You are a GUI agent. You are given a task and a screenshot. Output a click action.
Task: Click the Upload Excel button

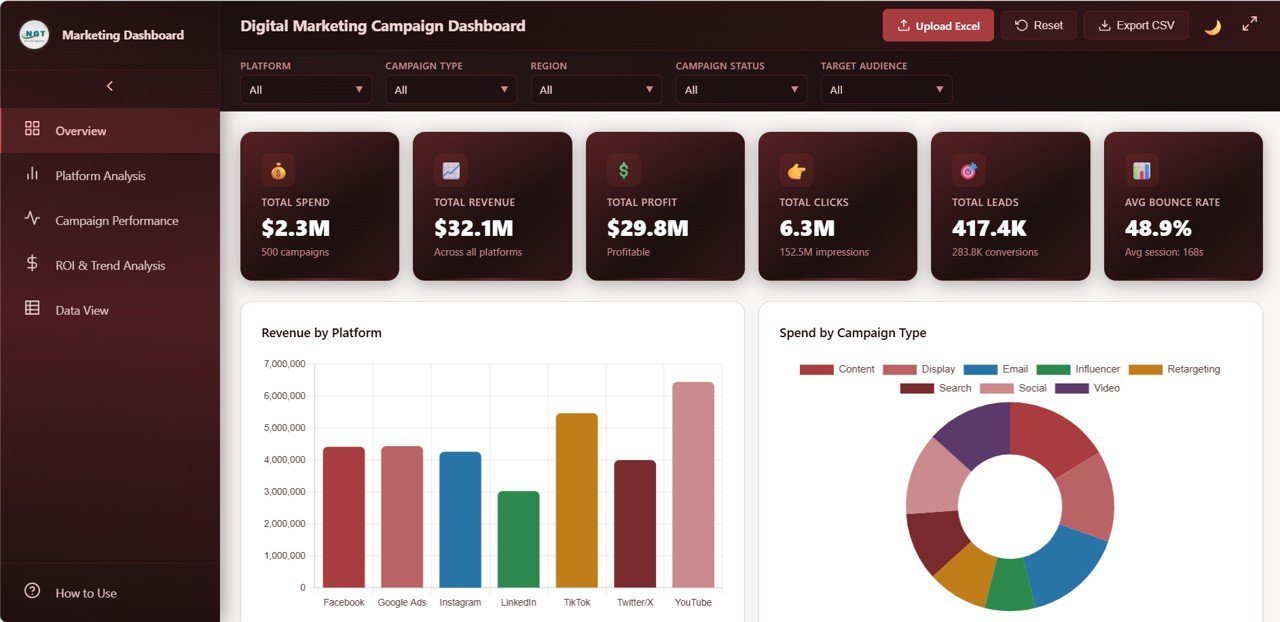[x=937, y=25]
